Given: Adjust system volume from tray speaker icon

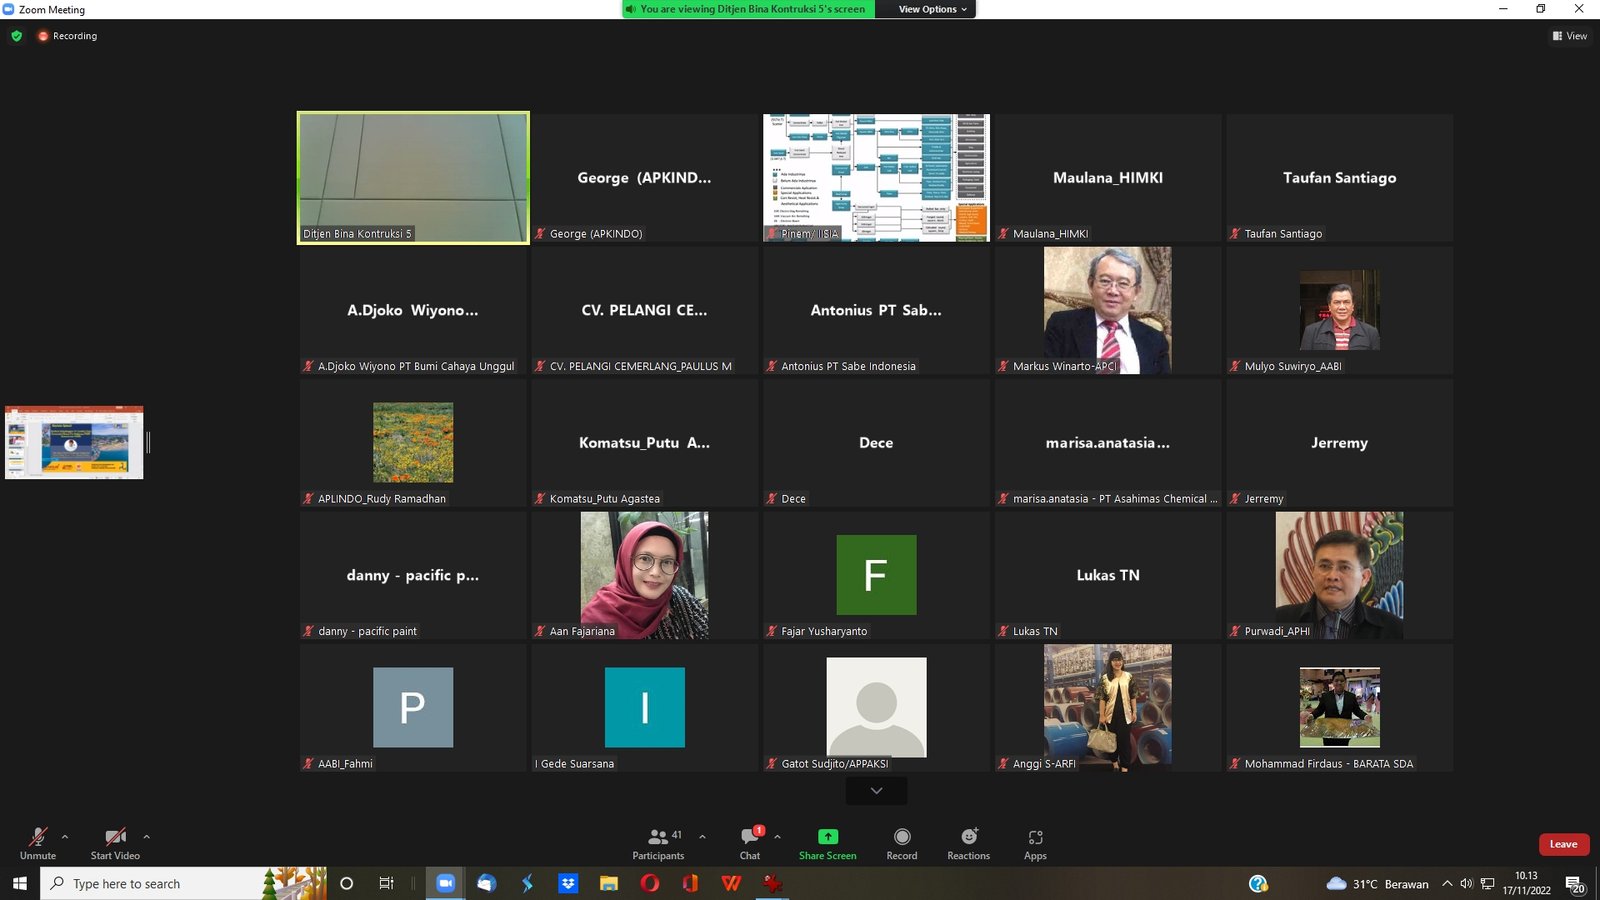Looking at the screenshot, I should coord(1466,884).
